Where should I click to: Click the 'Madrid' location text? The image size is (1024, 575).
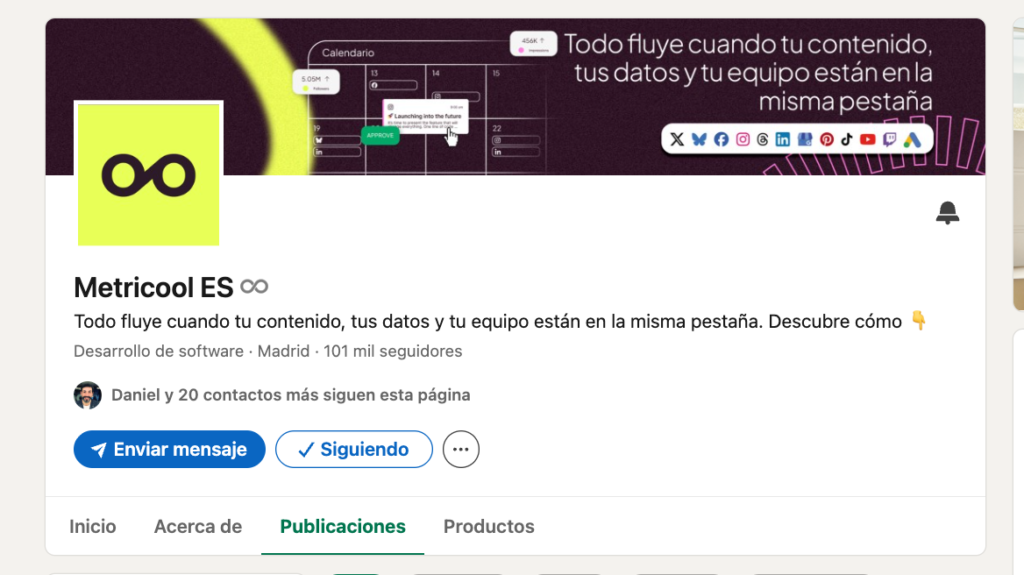click(x=283, y=351)
